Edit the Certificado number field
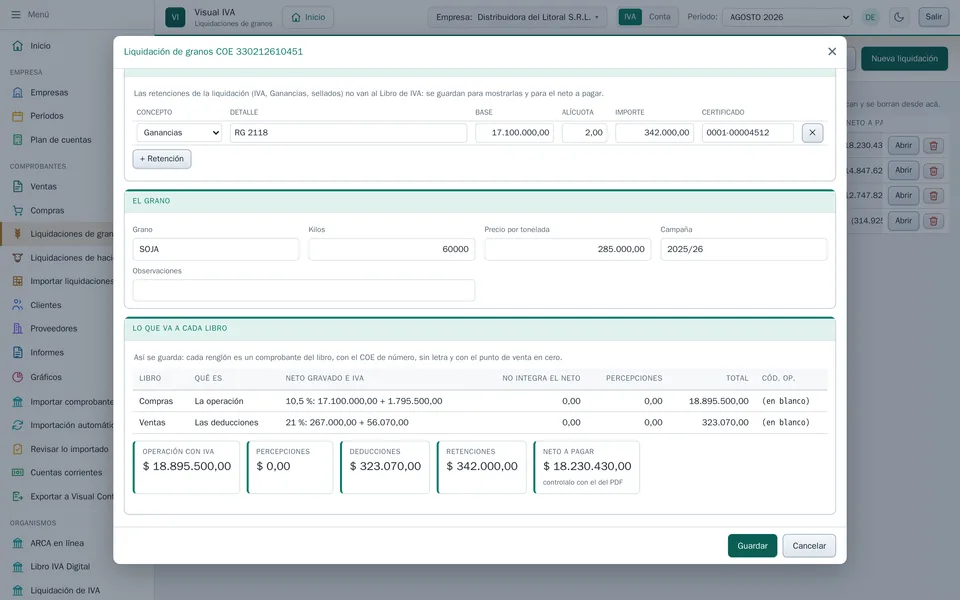The width and height of the screenshot is (960, 600). tap(748, 133)
